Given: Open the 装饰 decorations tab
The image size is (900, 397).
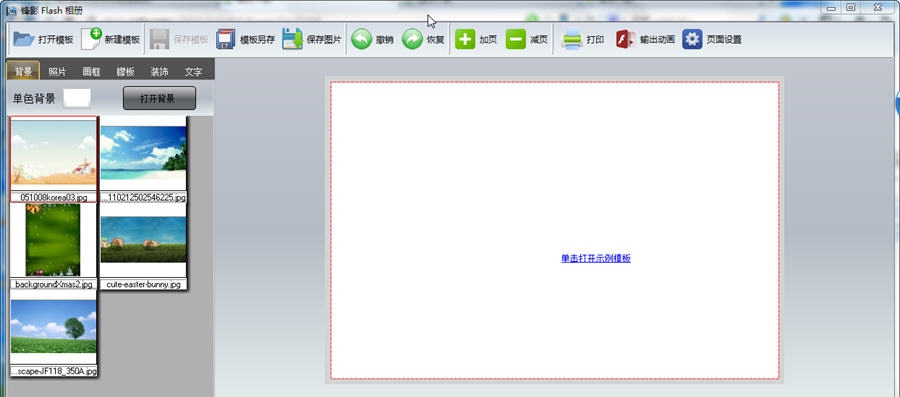Looking at the screenshot, I should (160, 72).
